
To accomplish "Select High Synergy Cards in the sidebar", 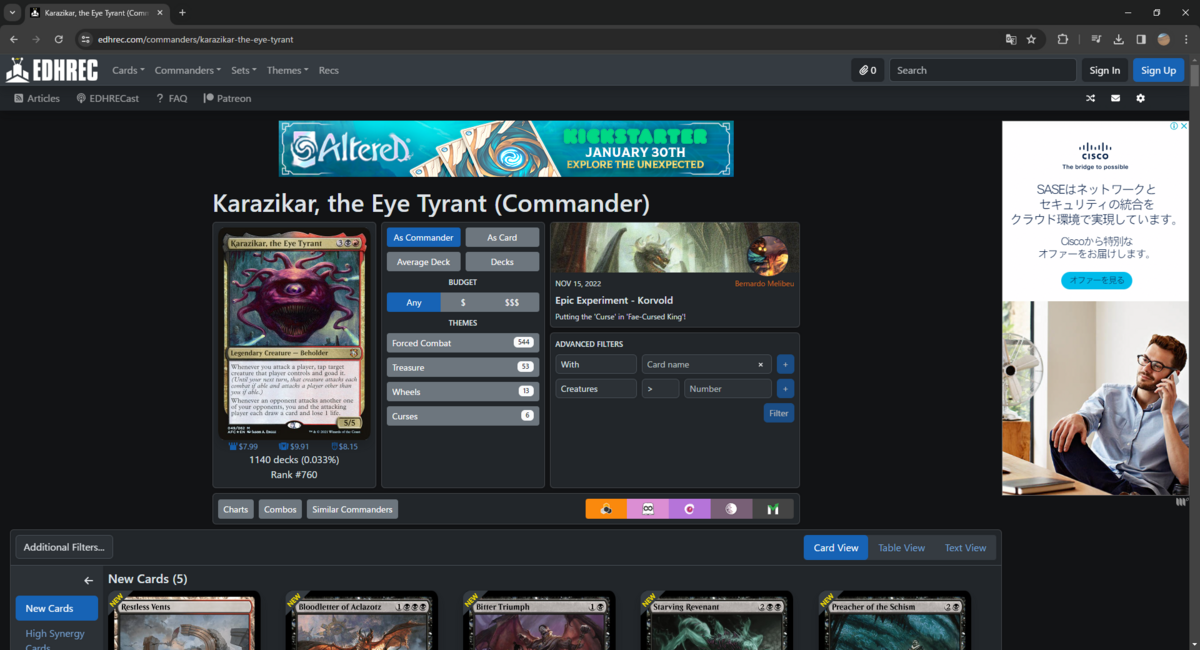I will (55, 639).
